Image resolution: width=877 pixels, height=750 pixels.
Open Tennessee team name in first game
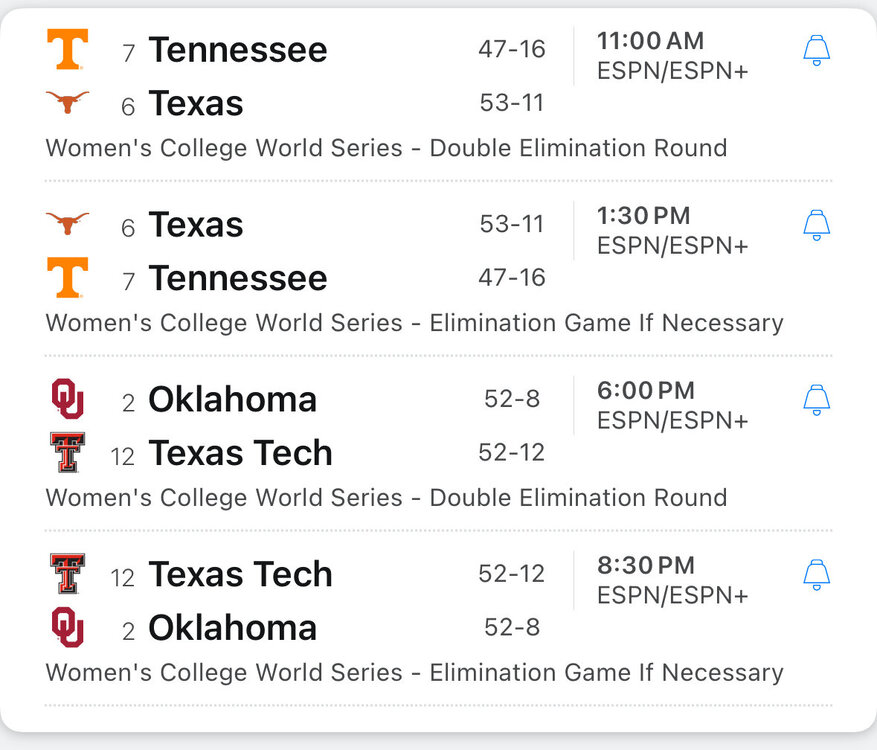click(238, 50)
